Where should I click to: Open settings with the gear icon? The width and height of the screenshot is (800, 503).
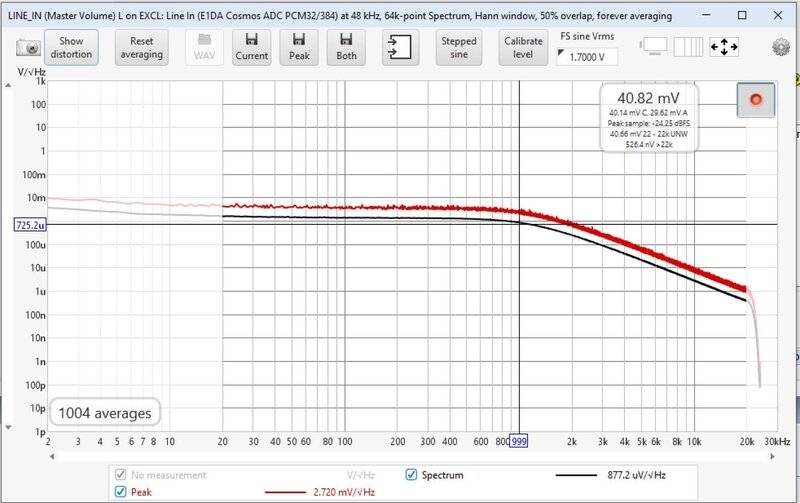click(x=781, y=47)
